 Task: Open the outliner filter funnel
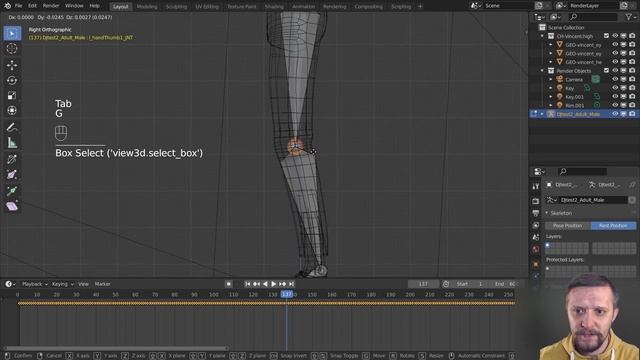628,17
